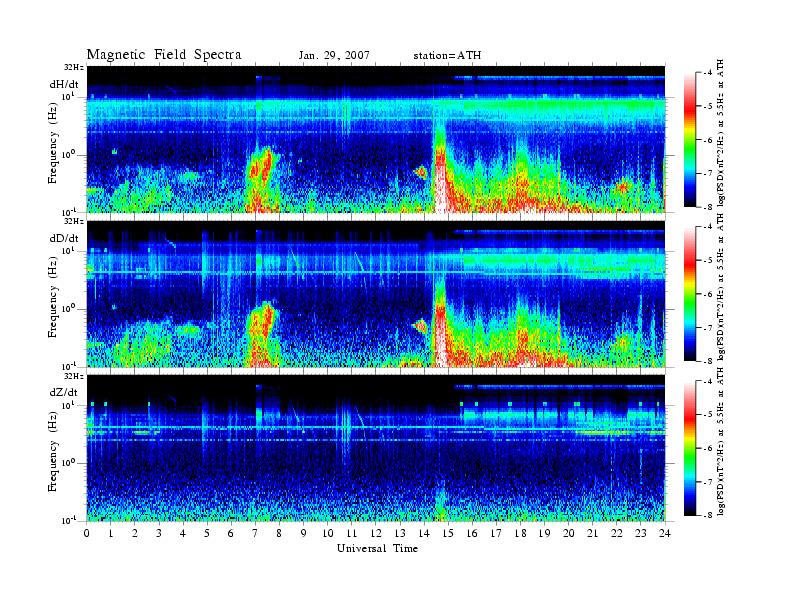The image size is (792, 612).
Task: Click the "Magnetic Field Spectra" title
Action: click(164, 55)
